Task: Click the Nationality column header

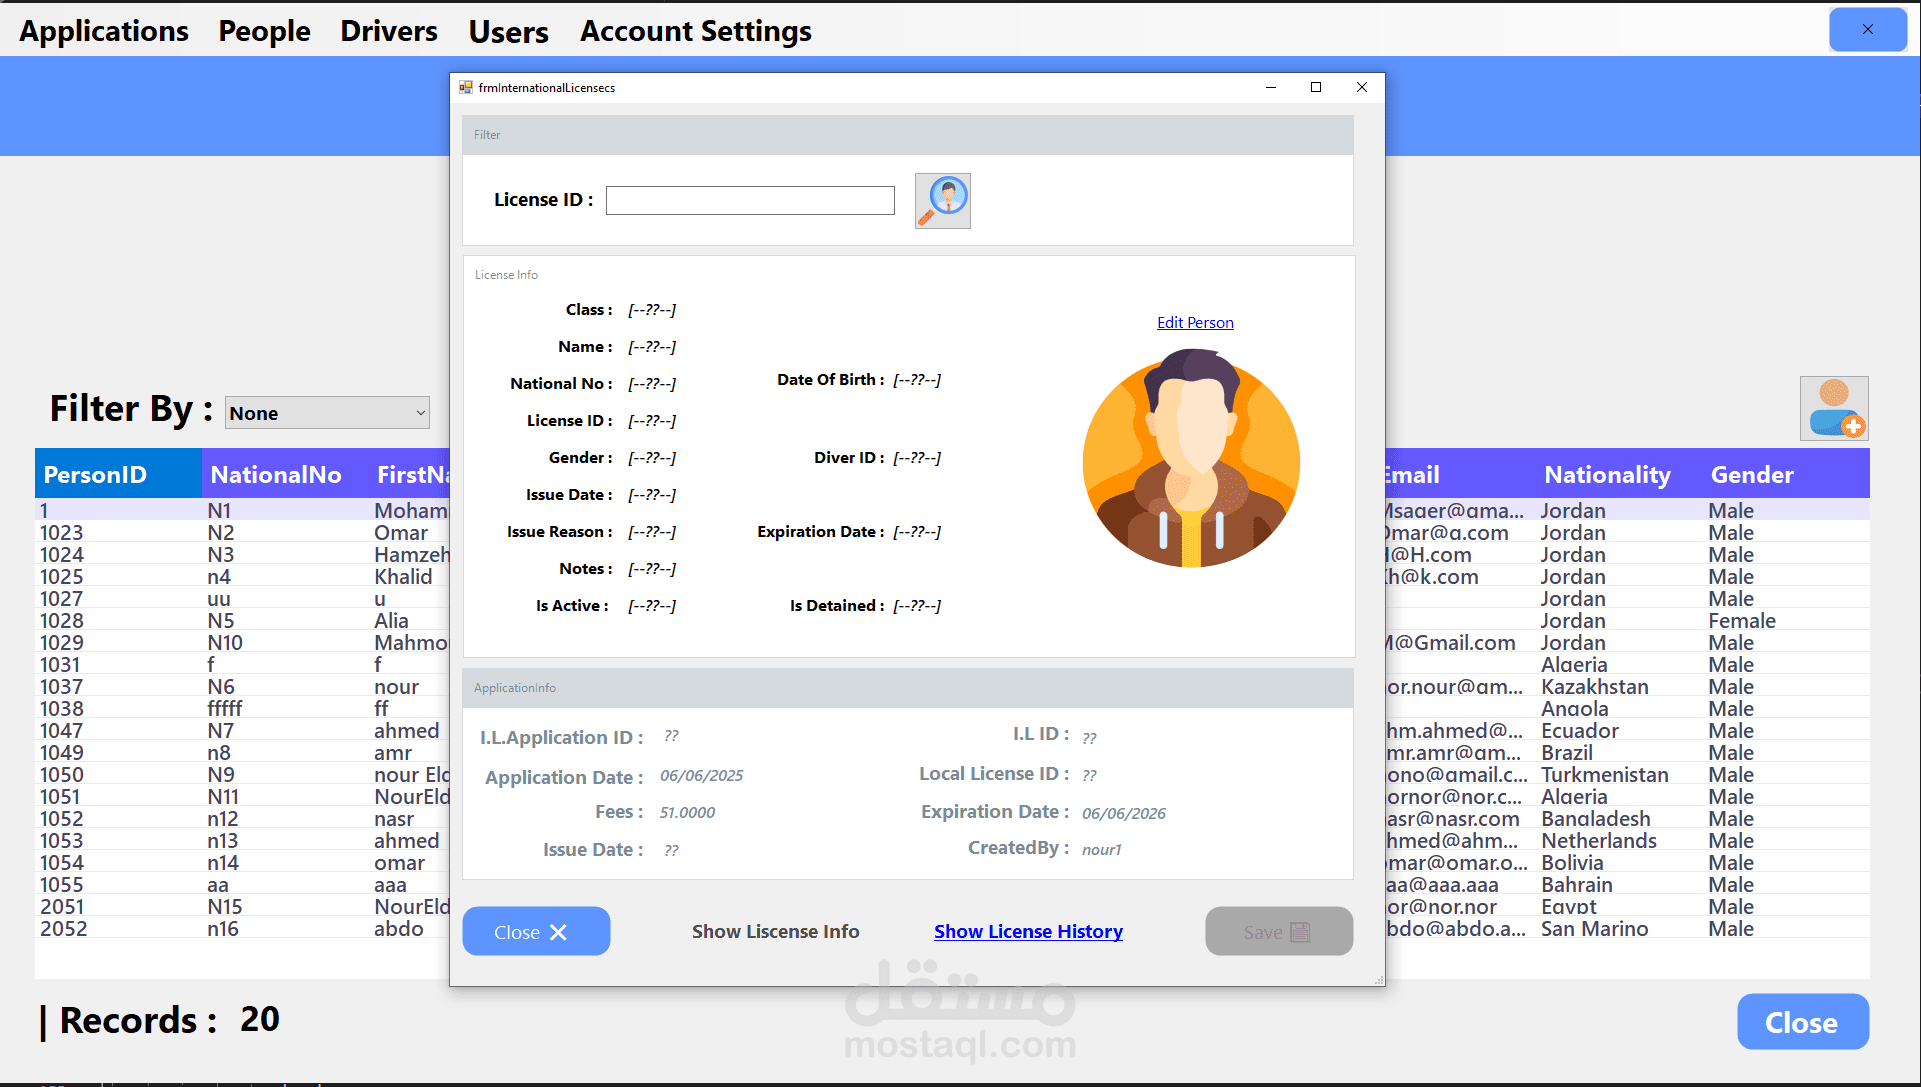Action: click(1606, 475)
